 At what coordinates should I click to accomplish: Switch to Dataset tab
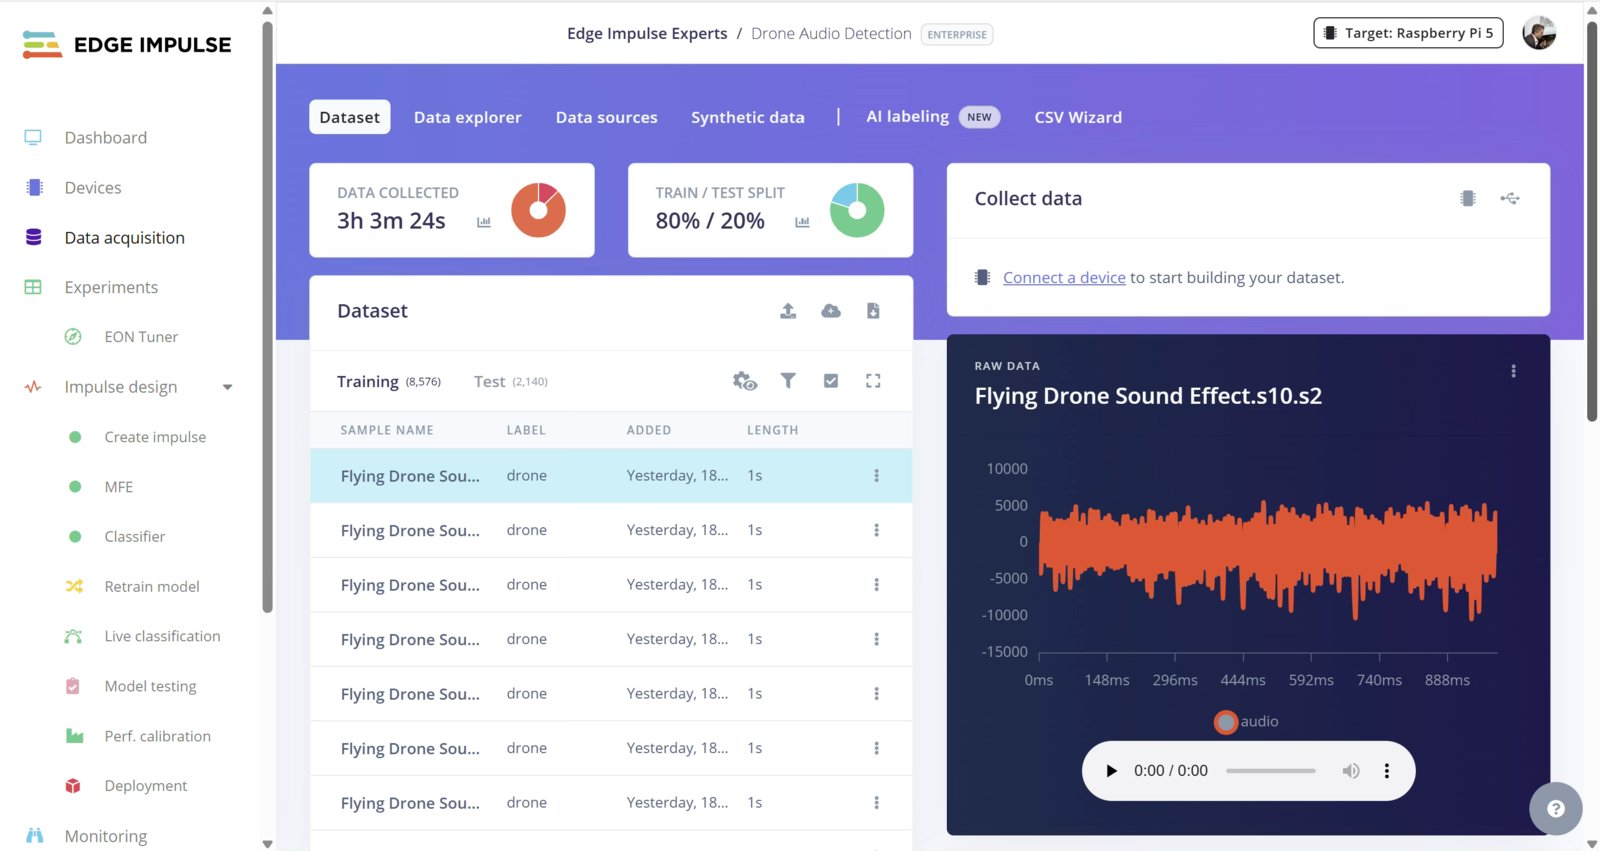click(x=349, y=117)
